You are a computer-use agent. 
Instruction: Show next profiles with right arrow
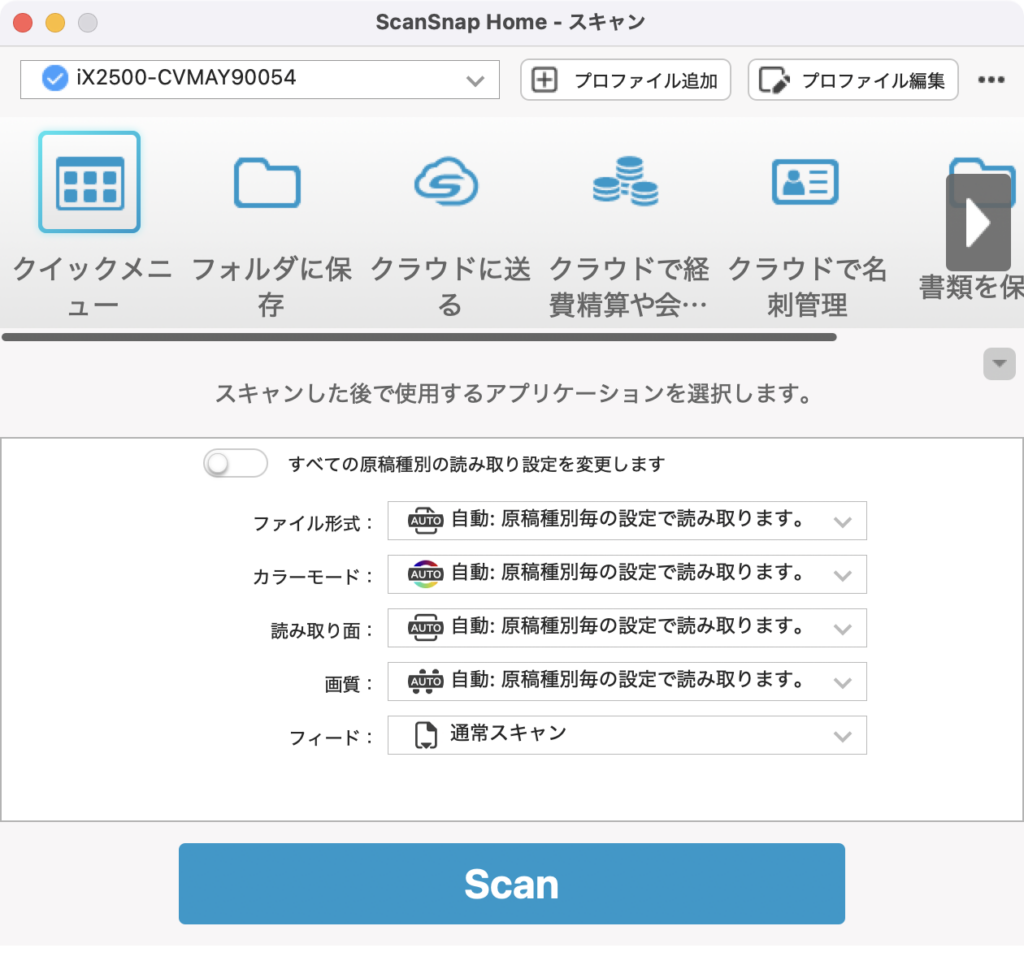click(978, 223)
